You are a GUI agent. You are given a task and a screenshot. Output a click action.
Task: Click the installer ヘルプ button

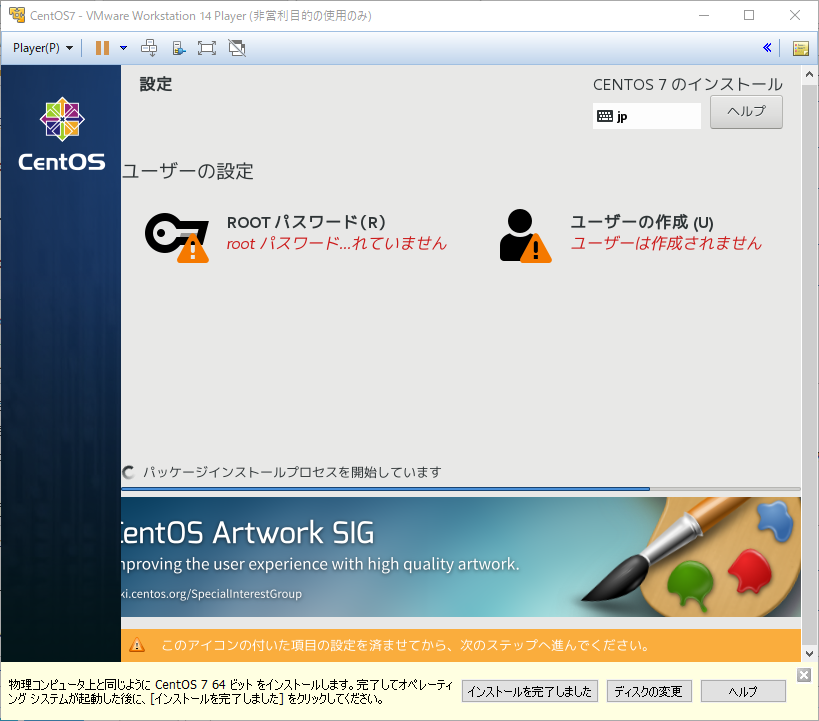[x=746, y=112]
